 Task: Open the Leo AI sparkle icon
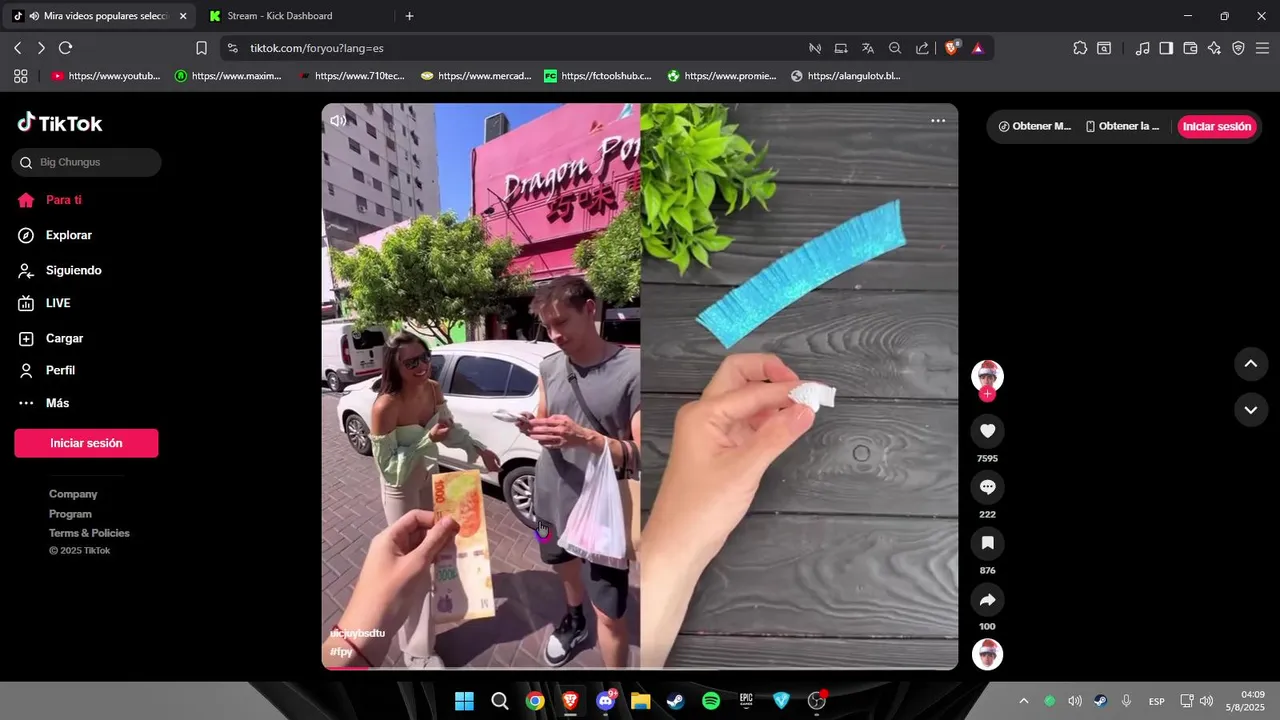click(x=1214, y=48)
